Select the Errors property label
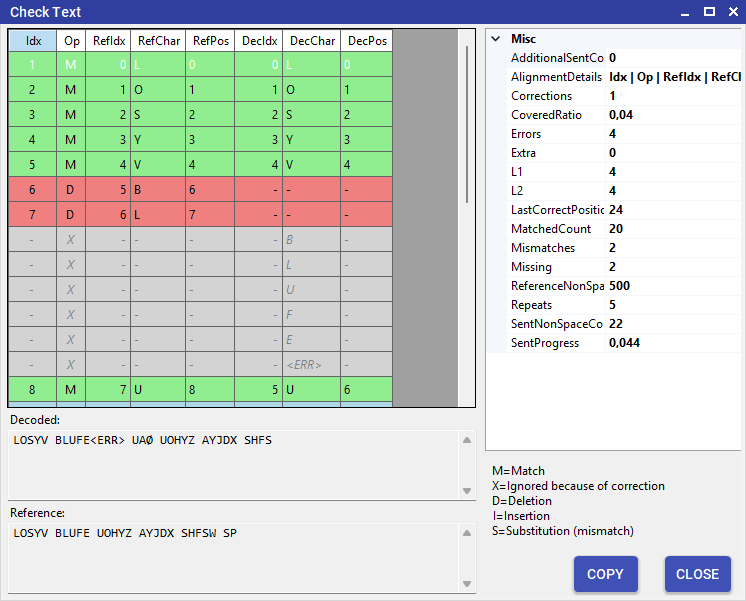The image size is (746, 601). point(526,134)
